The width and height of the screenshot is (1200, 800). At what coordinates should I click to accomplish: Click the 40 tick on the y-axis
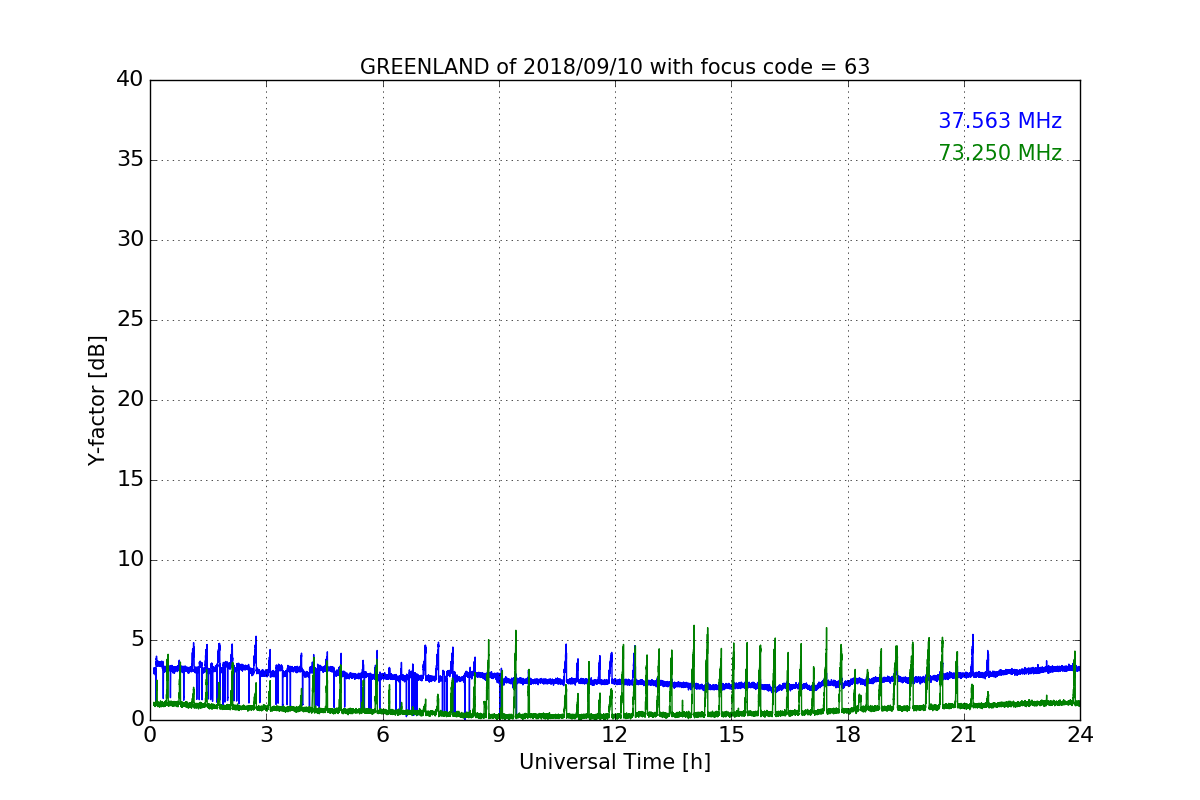tap(130, 80)
